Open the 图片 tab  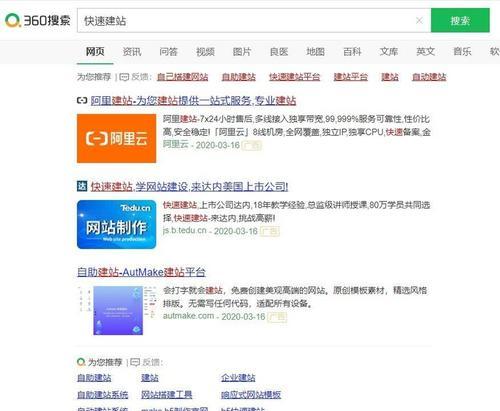click(242, 52)
